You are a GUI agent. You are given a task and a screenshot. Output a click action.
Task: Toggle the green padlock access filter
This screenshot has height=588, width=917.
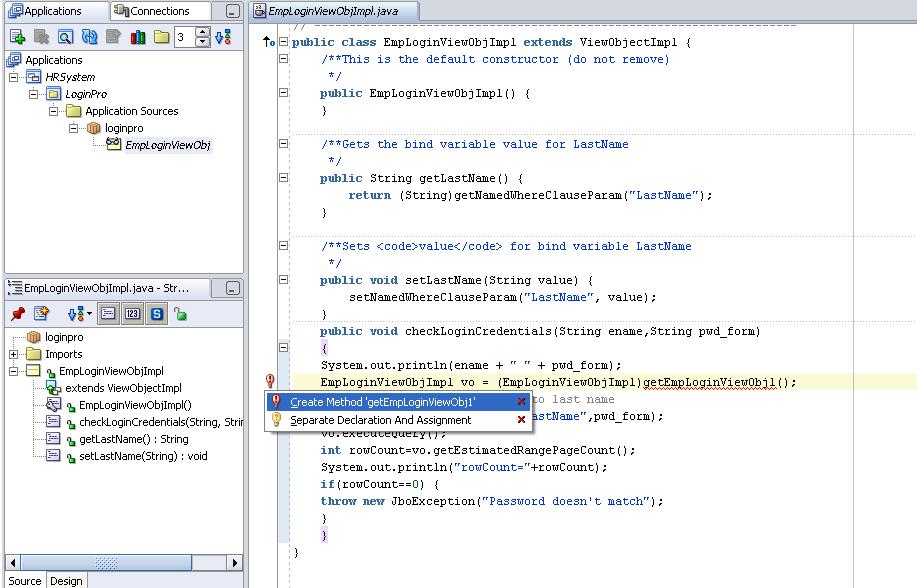pos(180,314)
